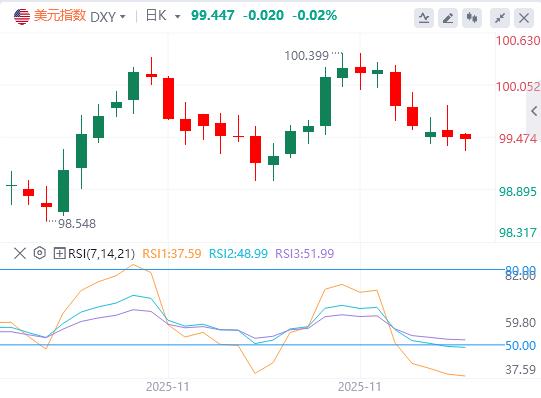Remove the RSI indicator with X
The height and width of the screenshot is (398, 541).
tap(20, 253)
